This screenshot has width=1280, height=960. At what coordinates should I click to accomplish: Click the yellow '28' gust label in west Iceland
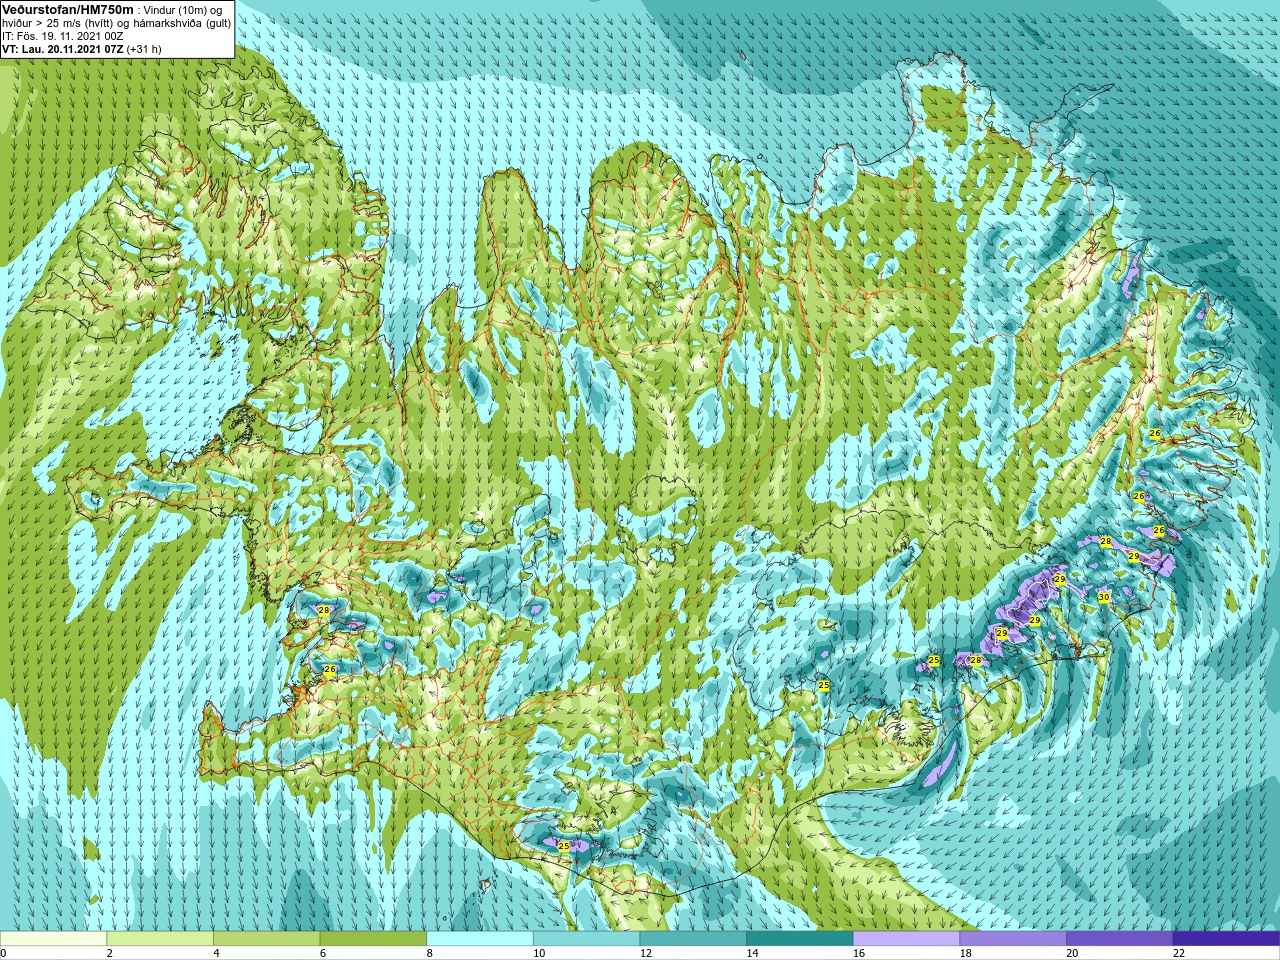coord(323,610)
